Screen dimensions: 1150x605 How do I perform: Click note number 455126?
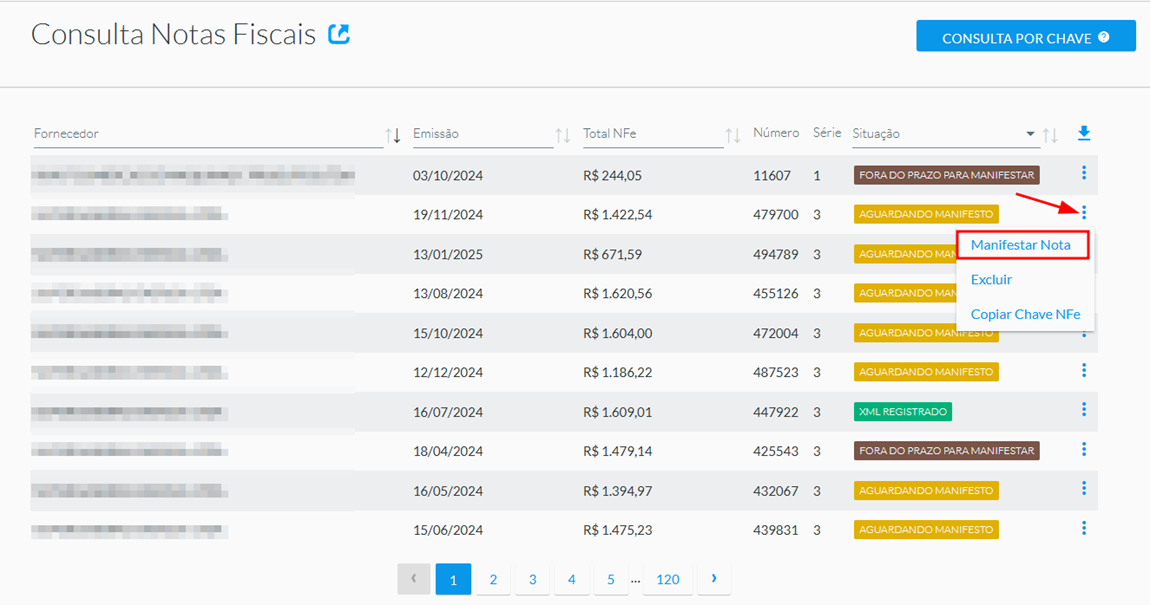pos(775,293)
